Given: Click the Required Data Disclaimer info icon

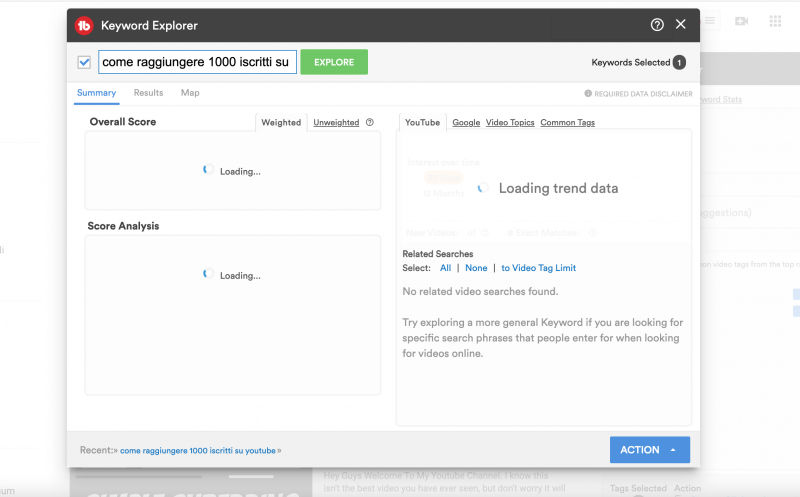Looking at the screenshot, I should [x=588, y=94].
